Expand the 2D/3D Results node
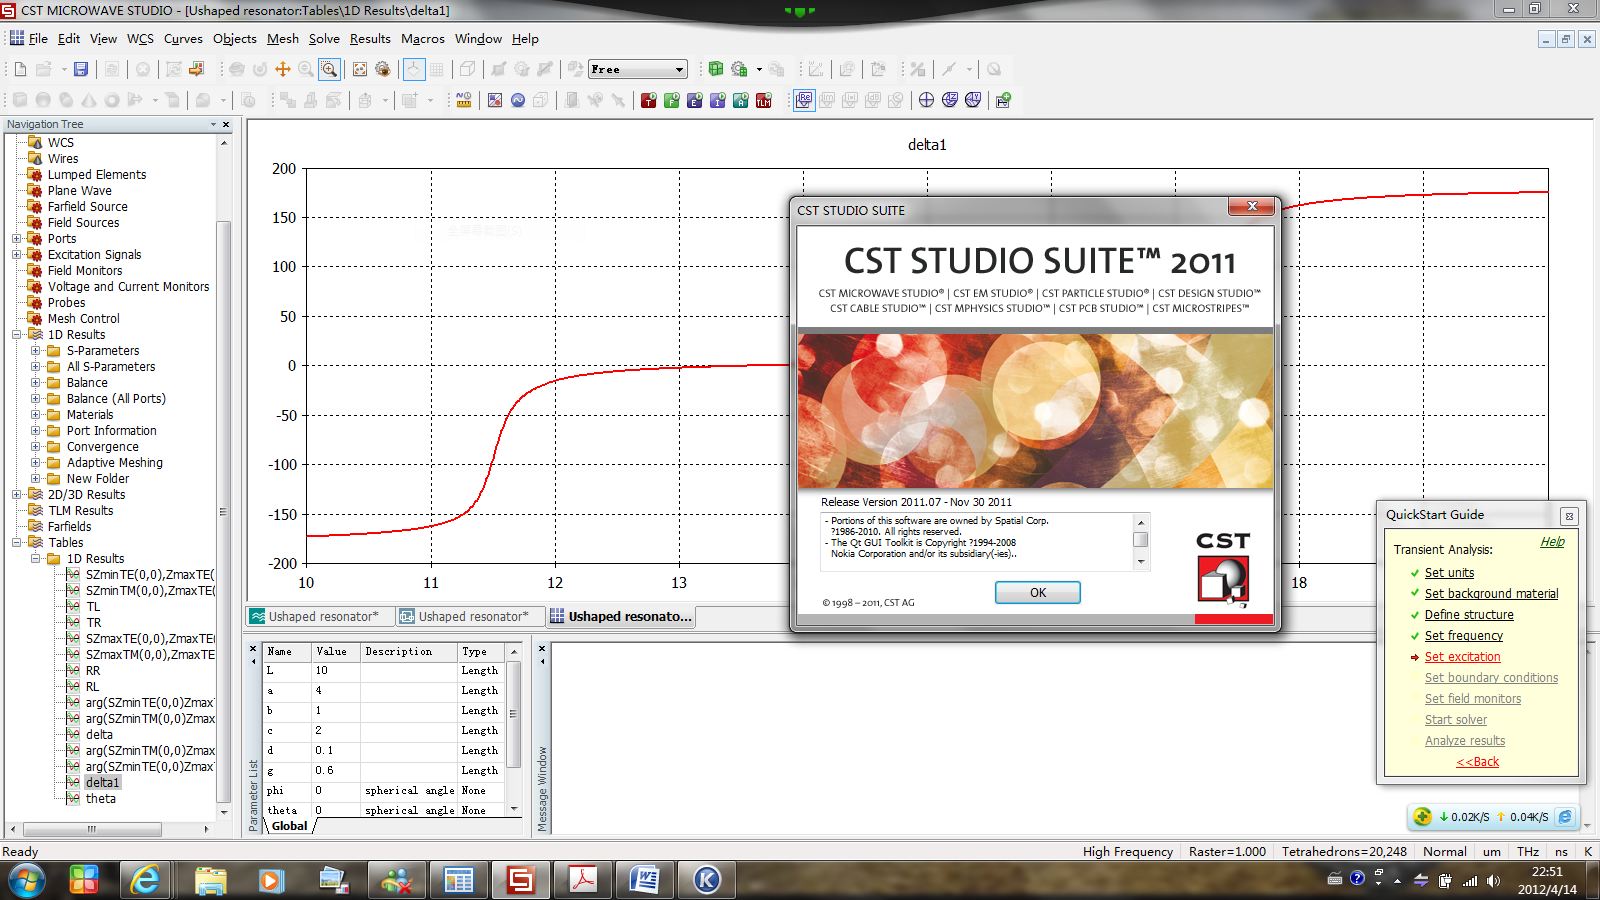1600x900 pixels. [16, 495]
